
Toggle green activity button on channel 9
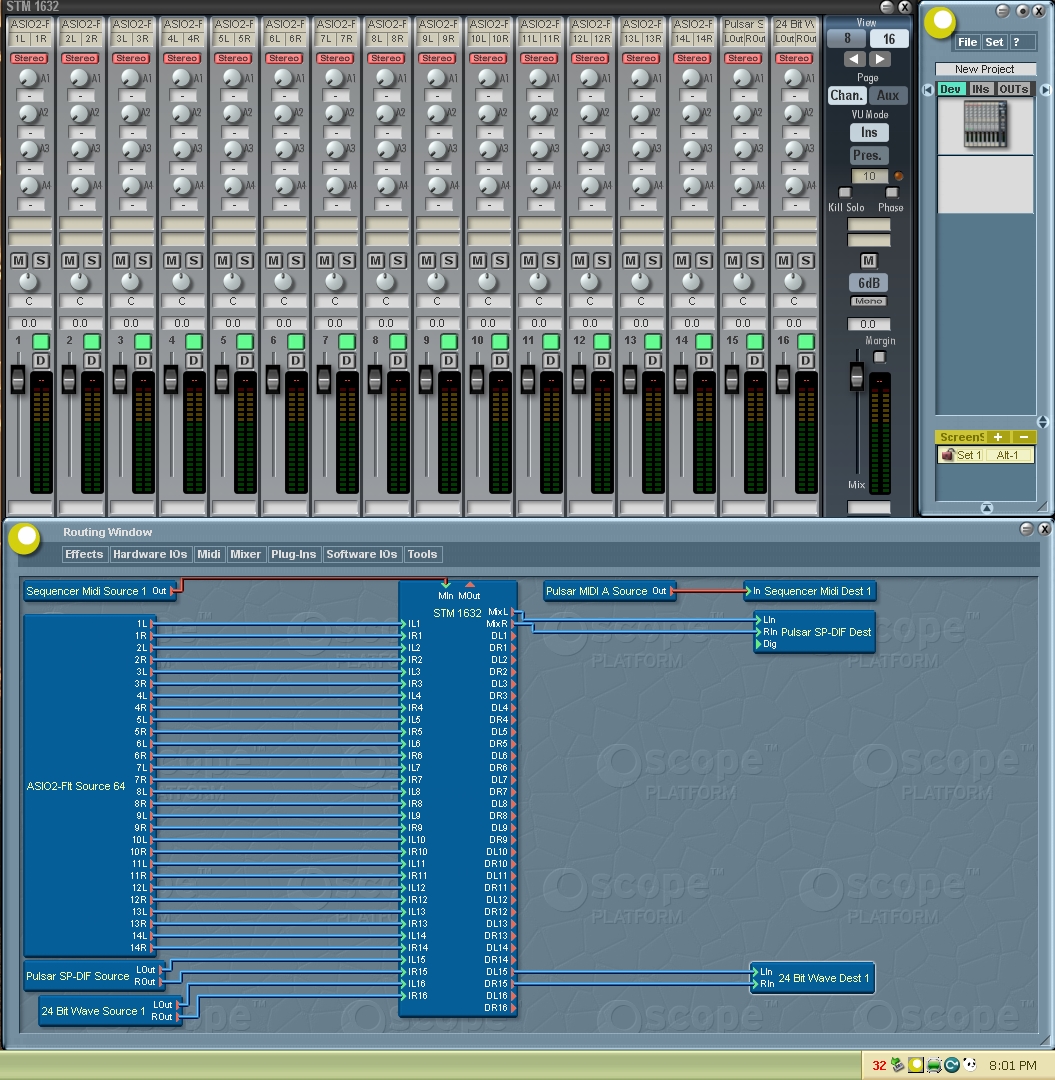click(x=449, y=341)
